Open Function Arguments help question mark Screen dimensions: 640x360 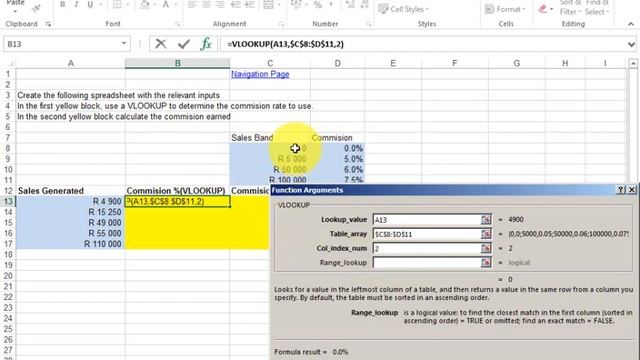(x=620, y=190)
